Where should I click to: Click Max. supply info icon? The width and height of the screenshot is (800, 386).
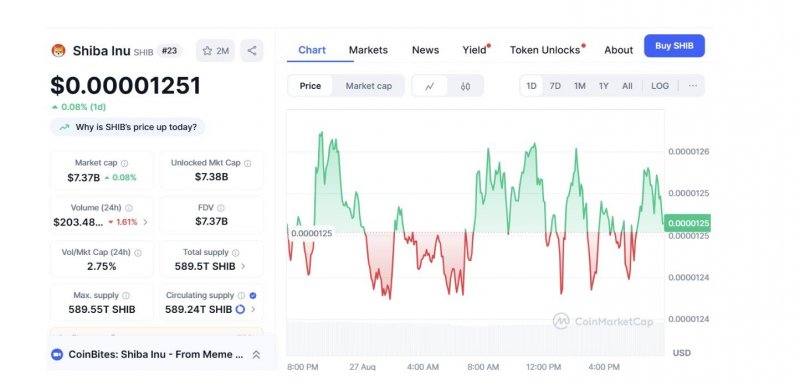coord(126,296)
